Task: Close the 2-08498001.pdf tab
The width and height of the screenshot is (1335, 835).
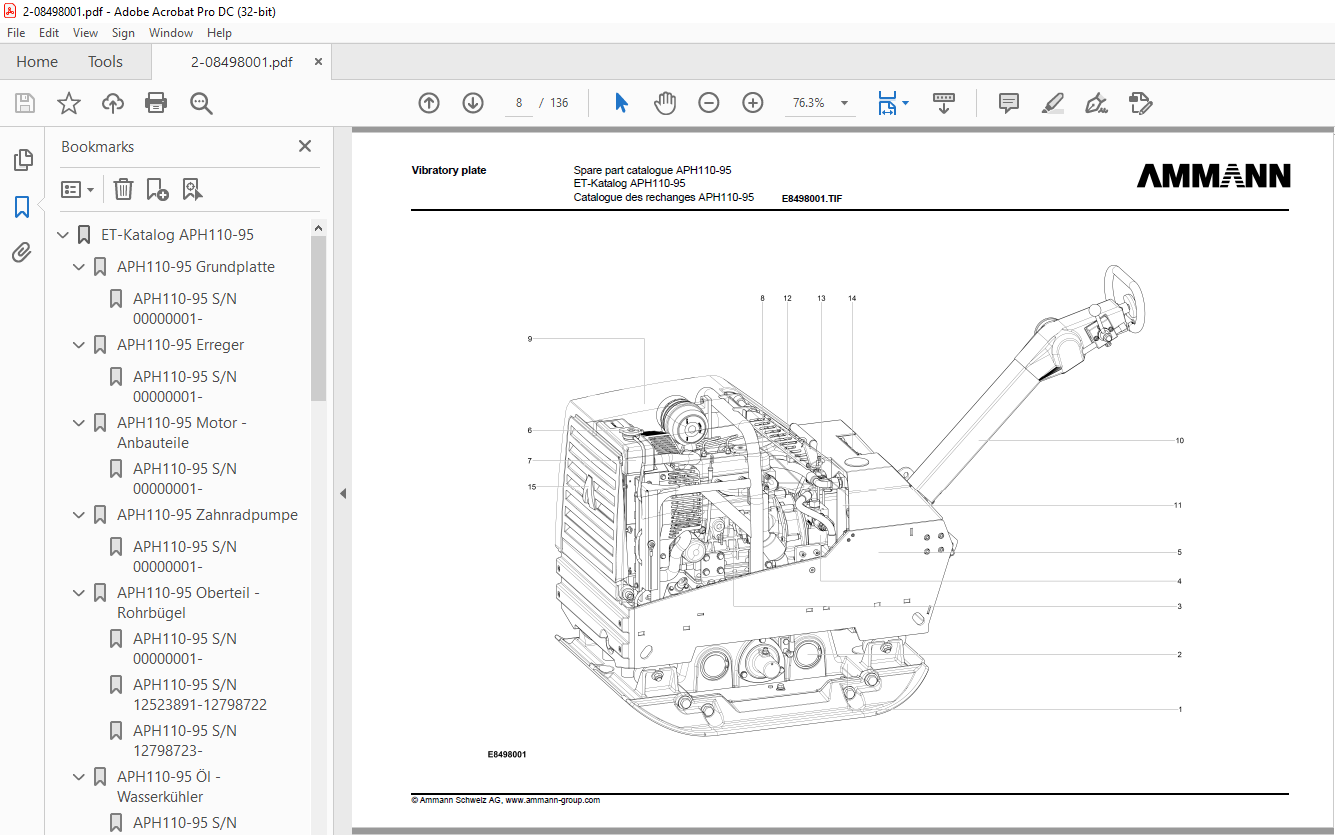Action: 318,62
